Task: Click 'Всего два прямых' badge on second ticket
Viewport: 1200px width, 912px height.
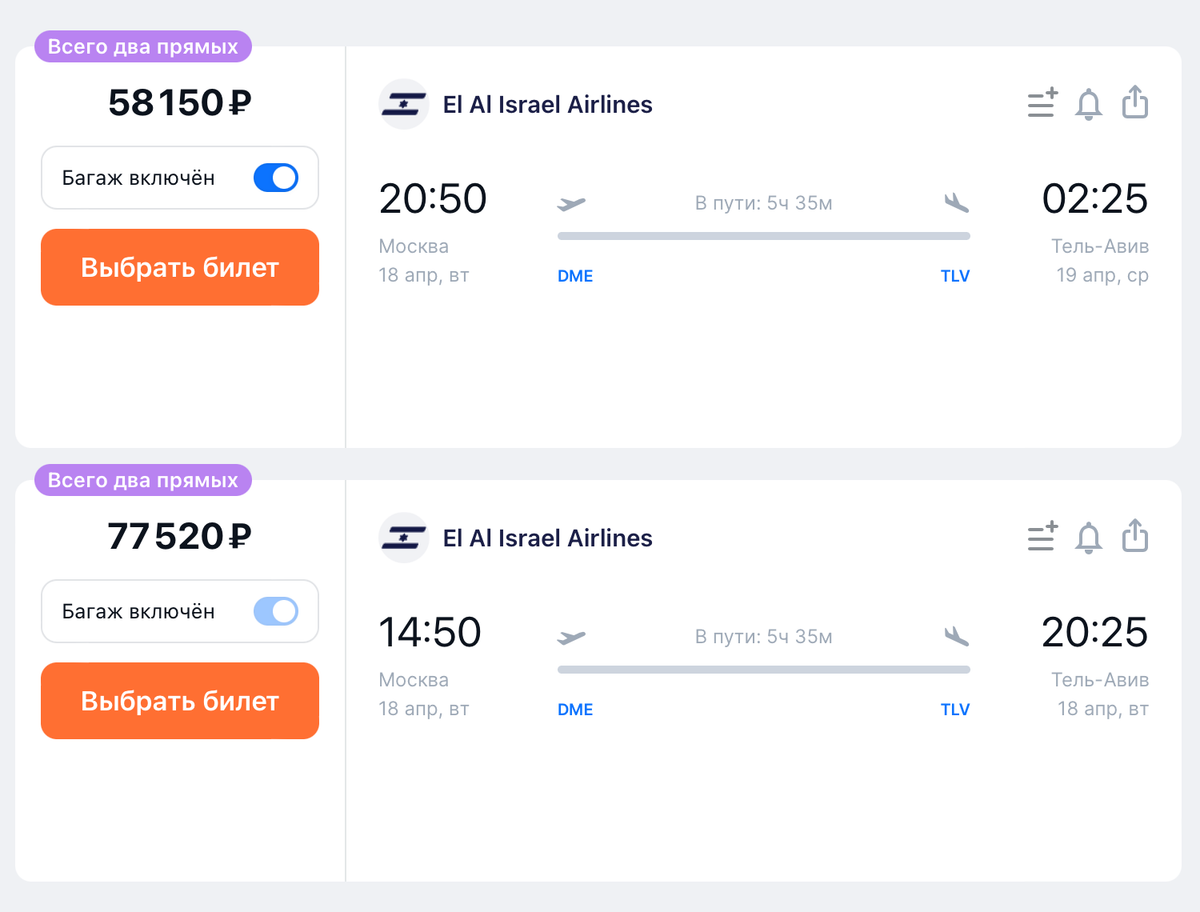Action: pyautogui.click(x=143, y=480)
